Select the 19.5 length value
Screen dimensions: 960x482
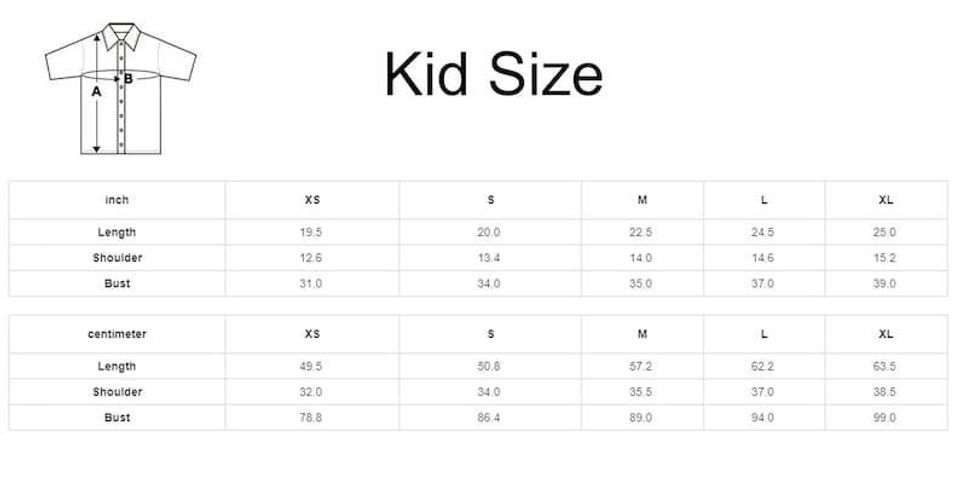[312, 232]
